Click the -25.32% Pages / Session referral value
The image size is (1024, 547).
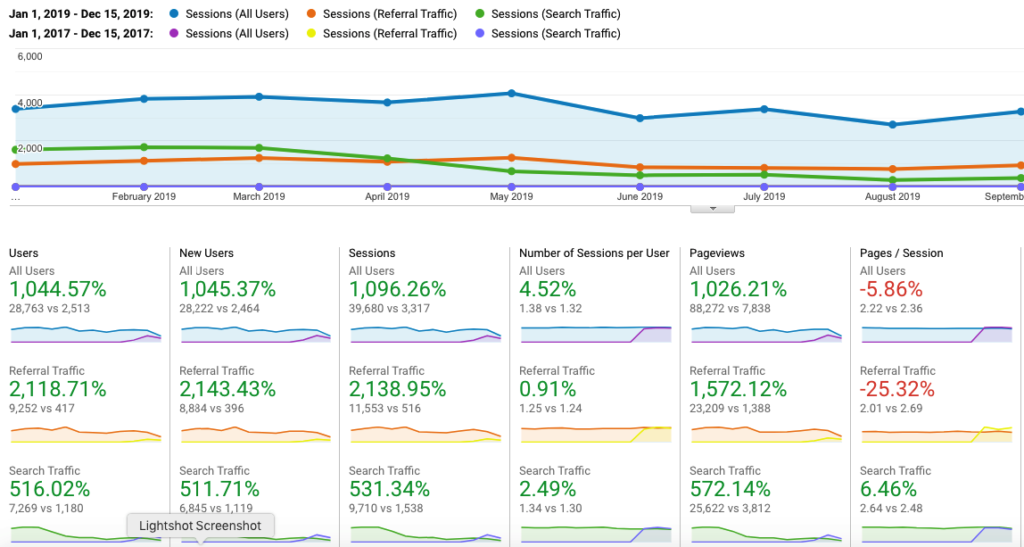899,389
